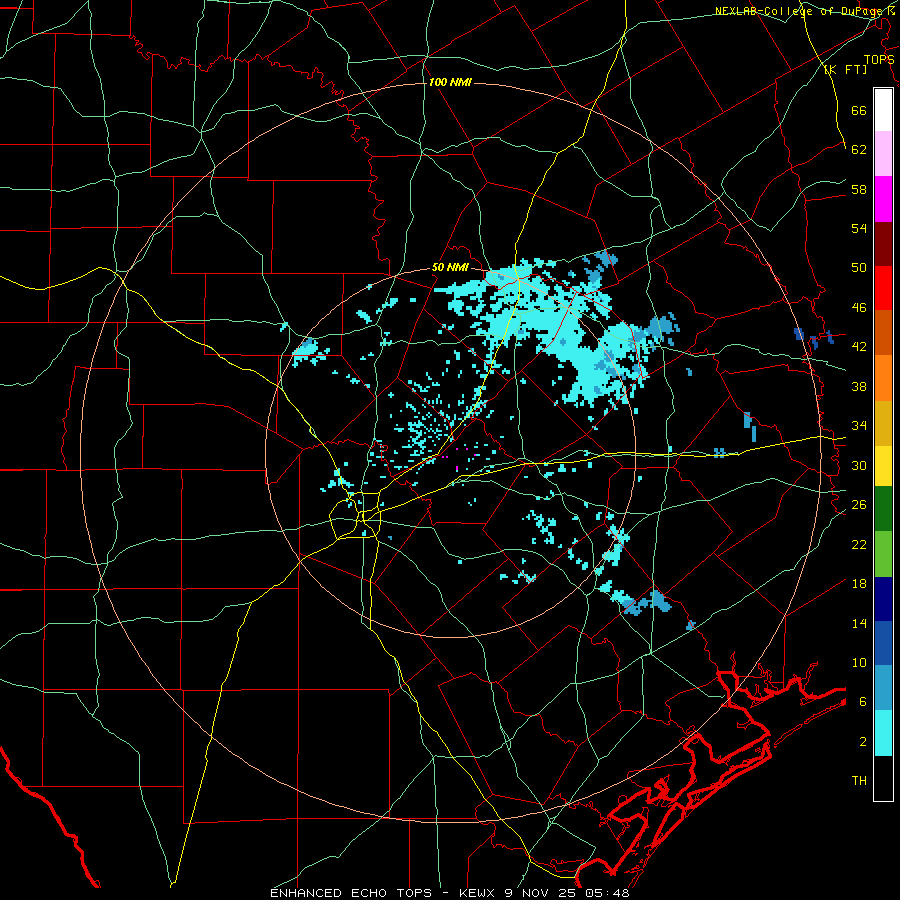Image resolution: width=900 pixels, height=900 pixels.
Task: Click the legend value '10'
Action: point(859,662)
